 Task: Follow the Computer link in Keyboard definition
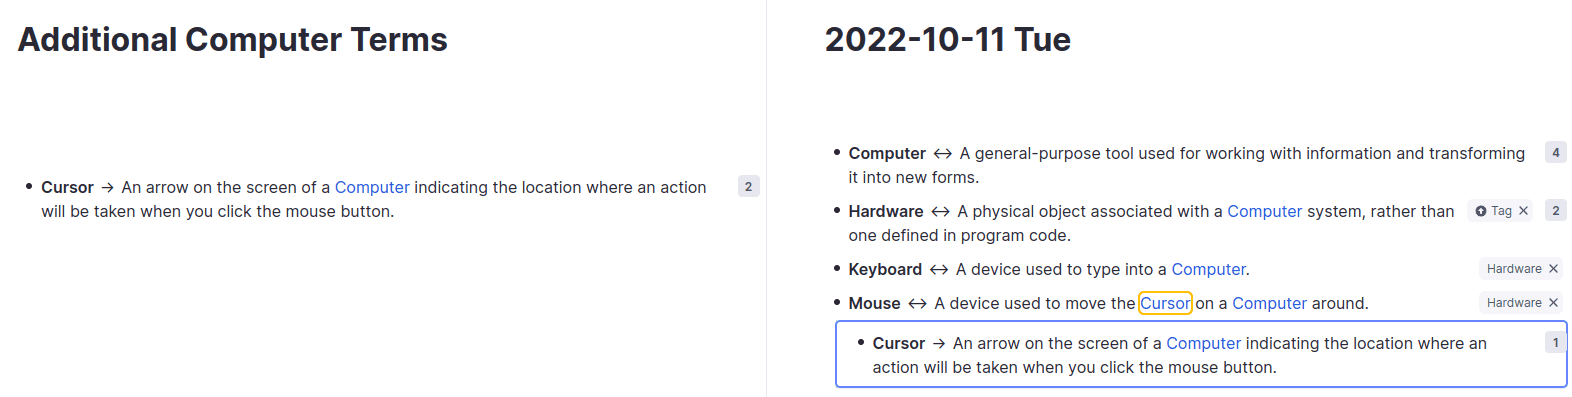coord(1208,270)
